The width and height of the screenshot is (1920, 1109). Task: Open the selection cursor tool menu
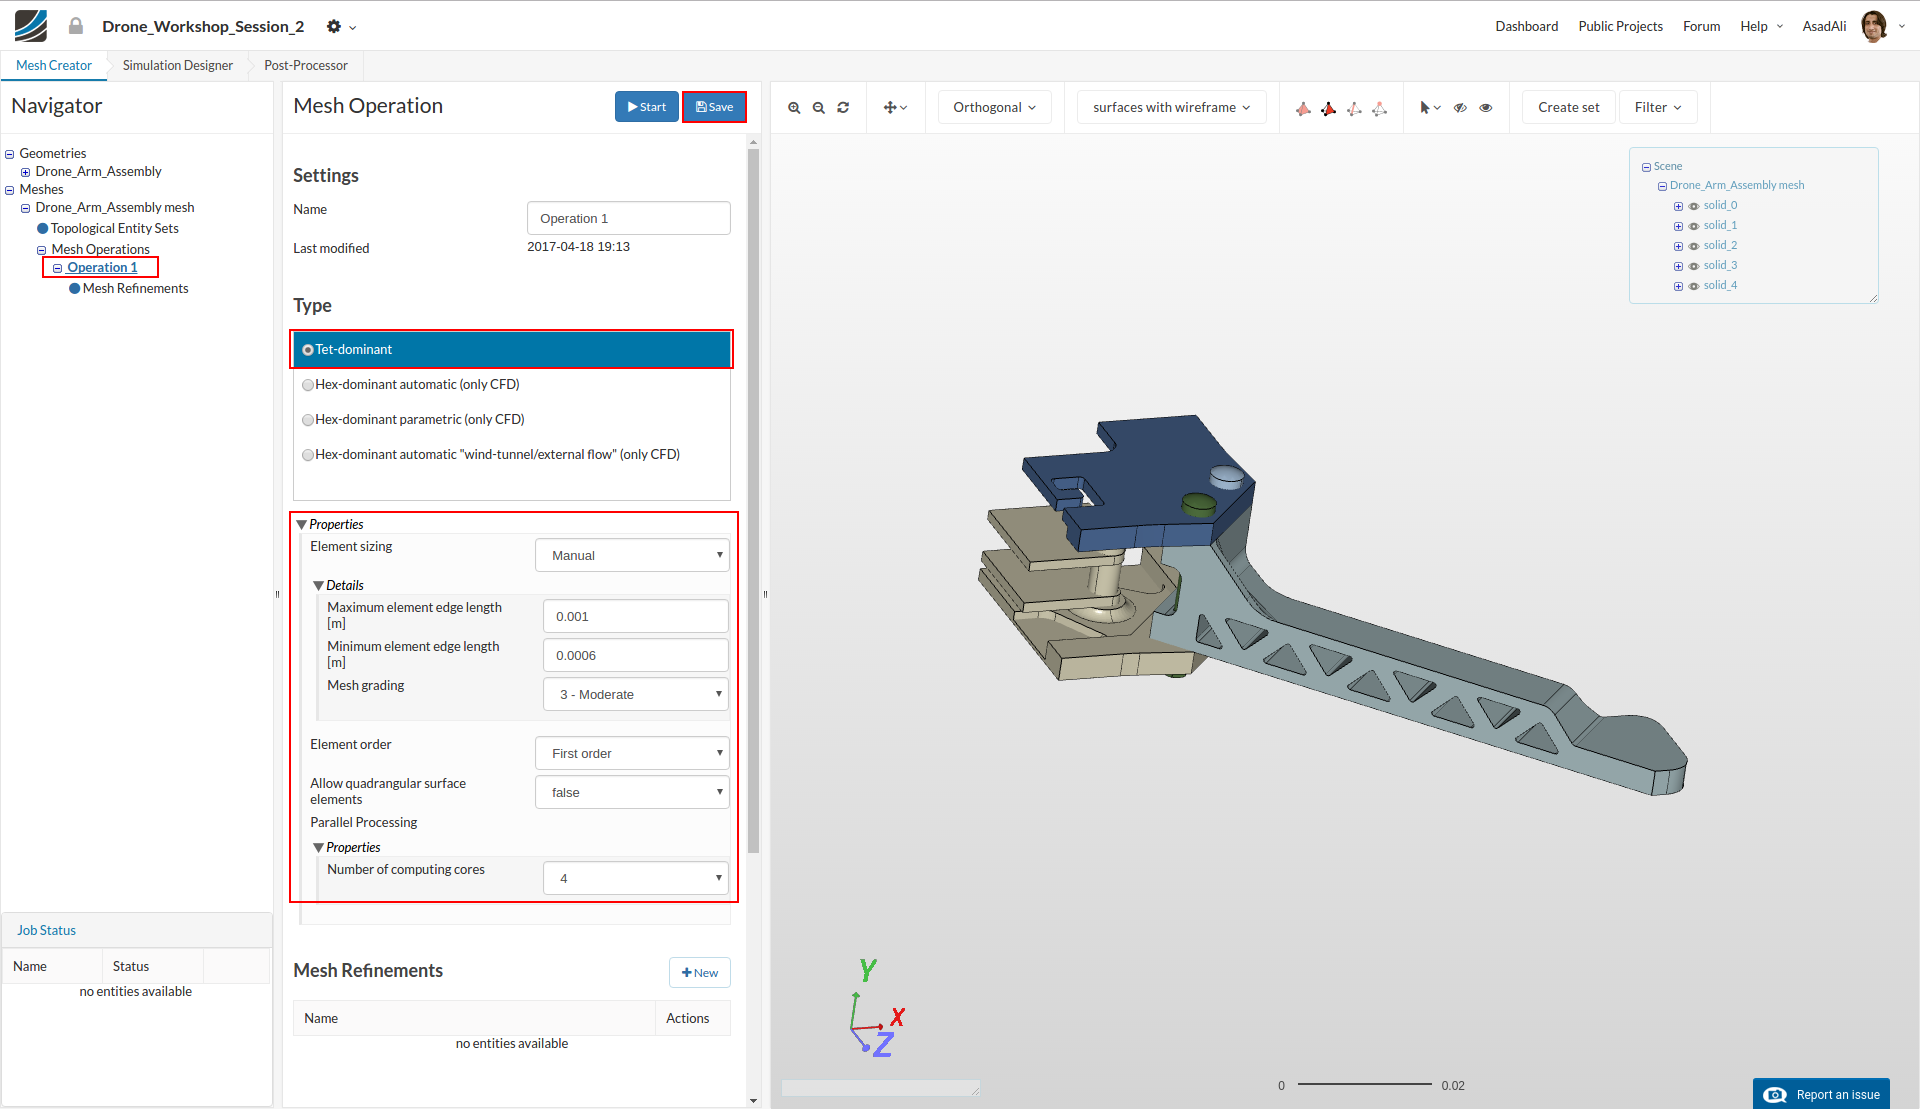coord(1430,108)
